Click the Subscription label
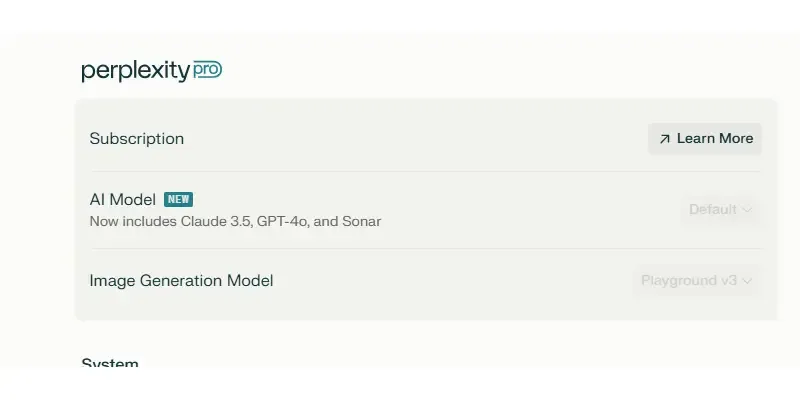 [137, 139]
